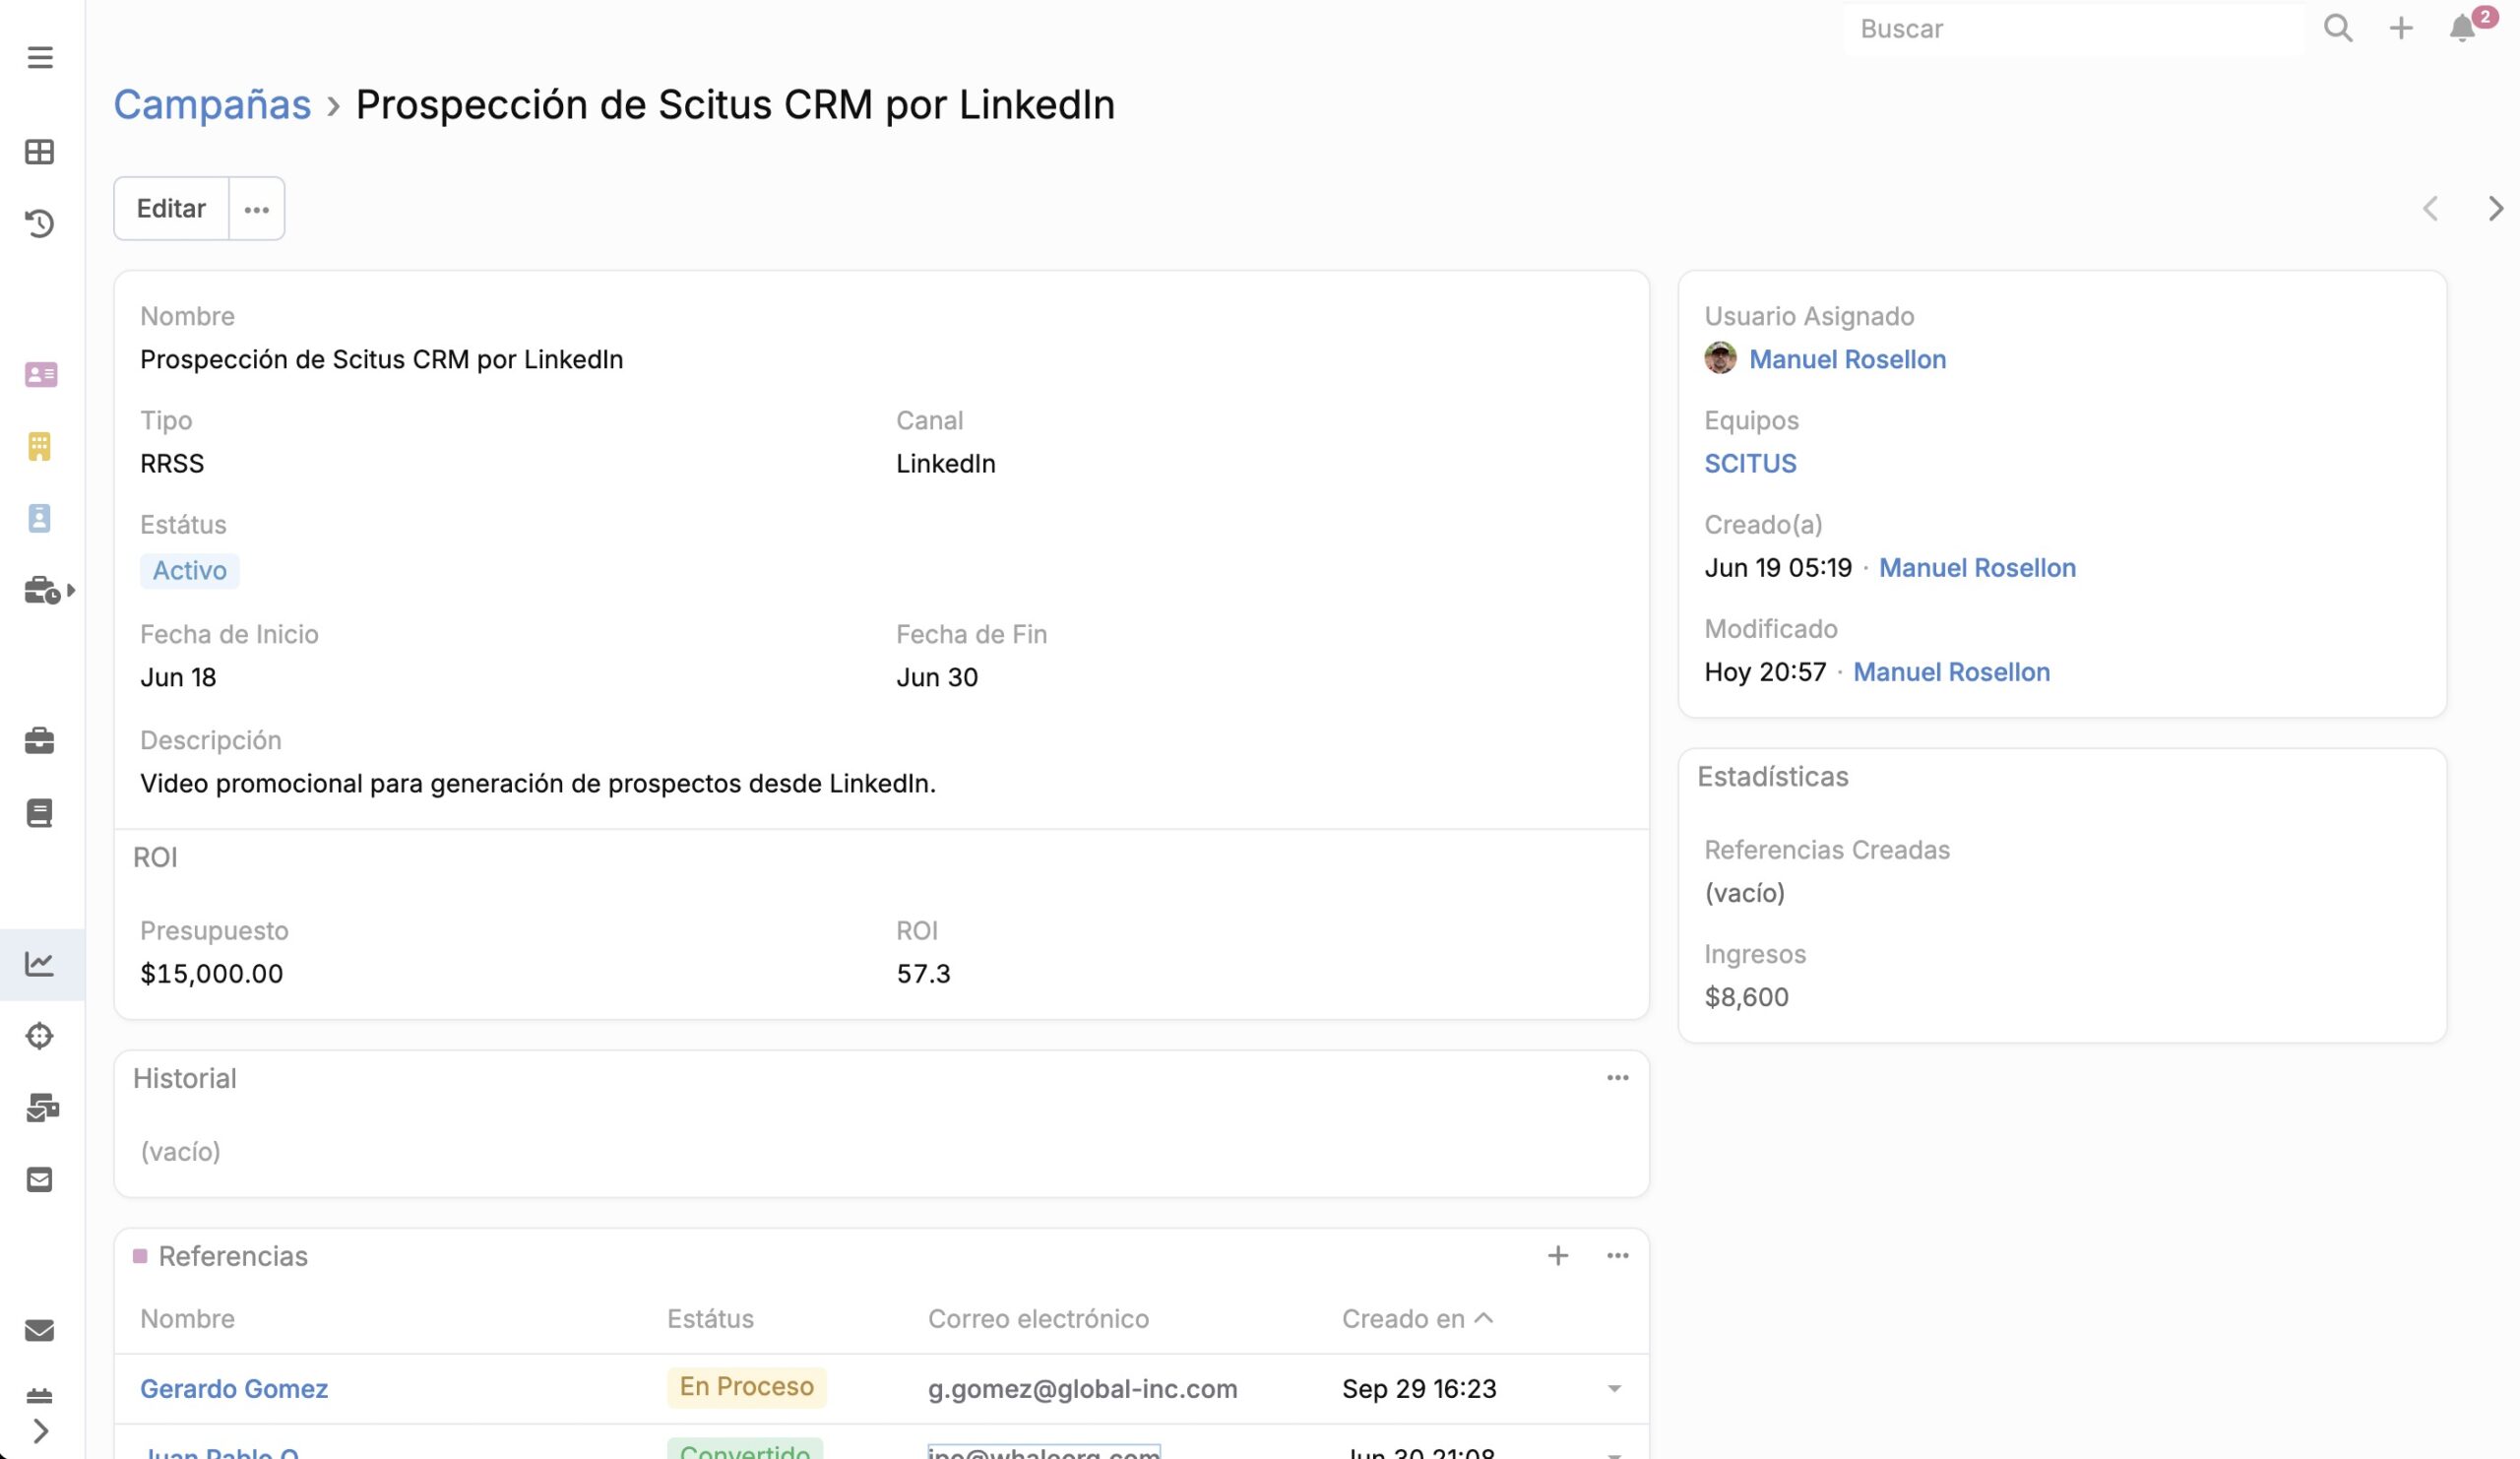
Task: Expand sidebar with bottom chevron arrow
Action: pos(40,1431)
